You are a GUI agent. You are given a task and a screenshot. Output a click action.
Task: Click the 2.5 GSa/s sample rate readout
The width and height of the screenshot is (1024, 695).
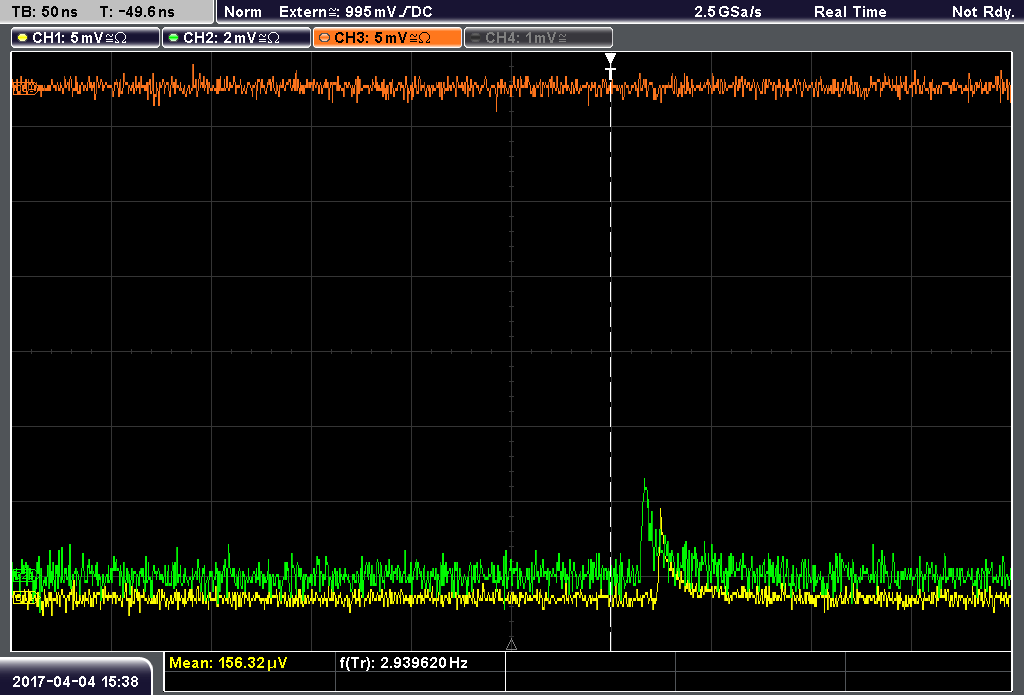[x=728, y=12]
